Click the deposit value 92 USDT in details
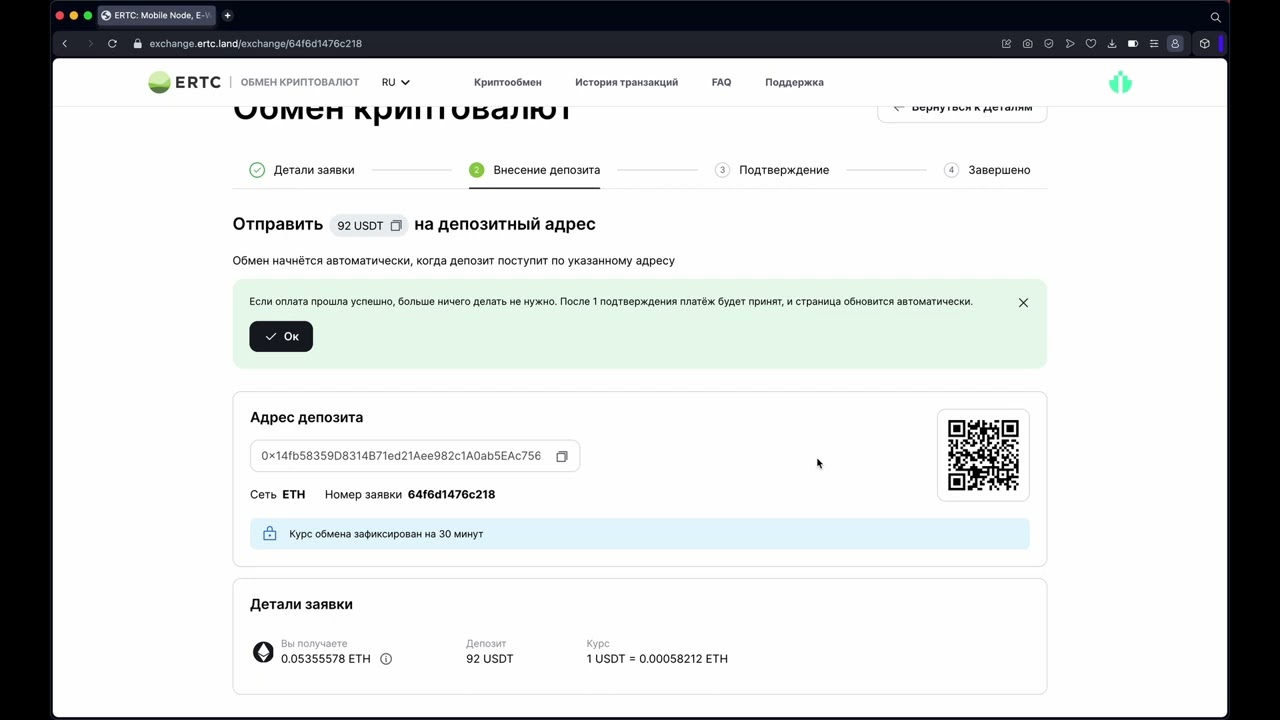This screenshot has height=720, width=1280. pos(489,659)
